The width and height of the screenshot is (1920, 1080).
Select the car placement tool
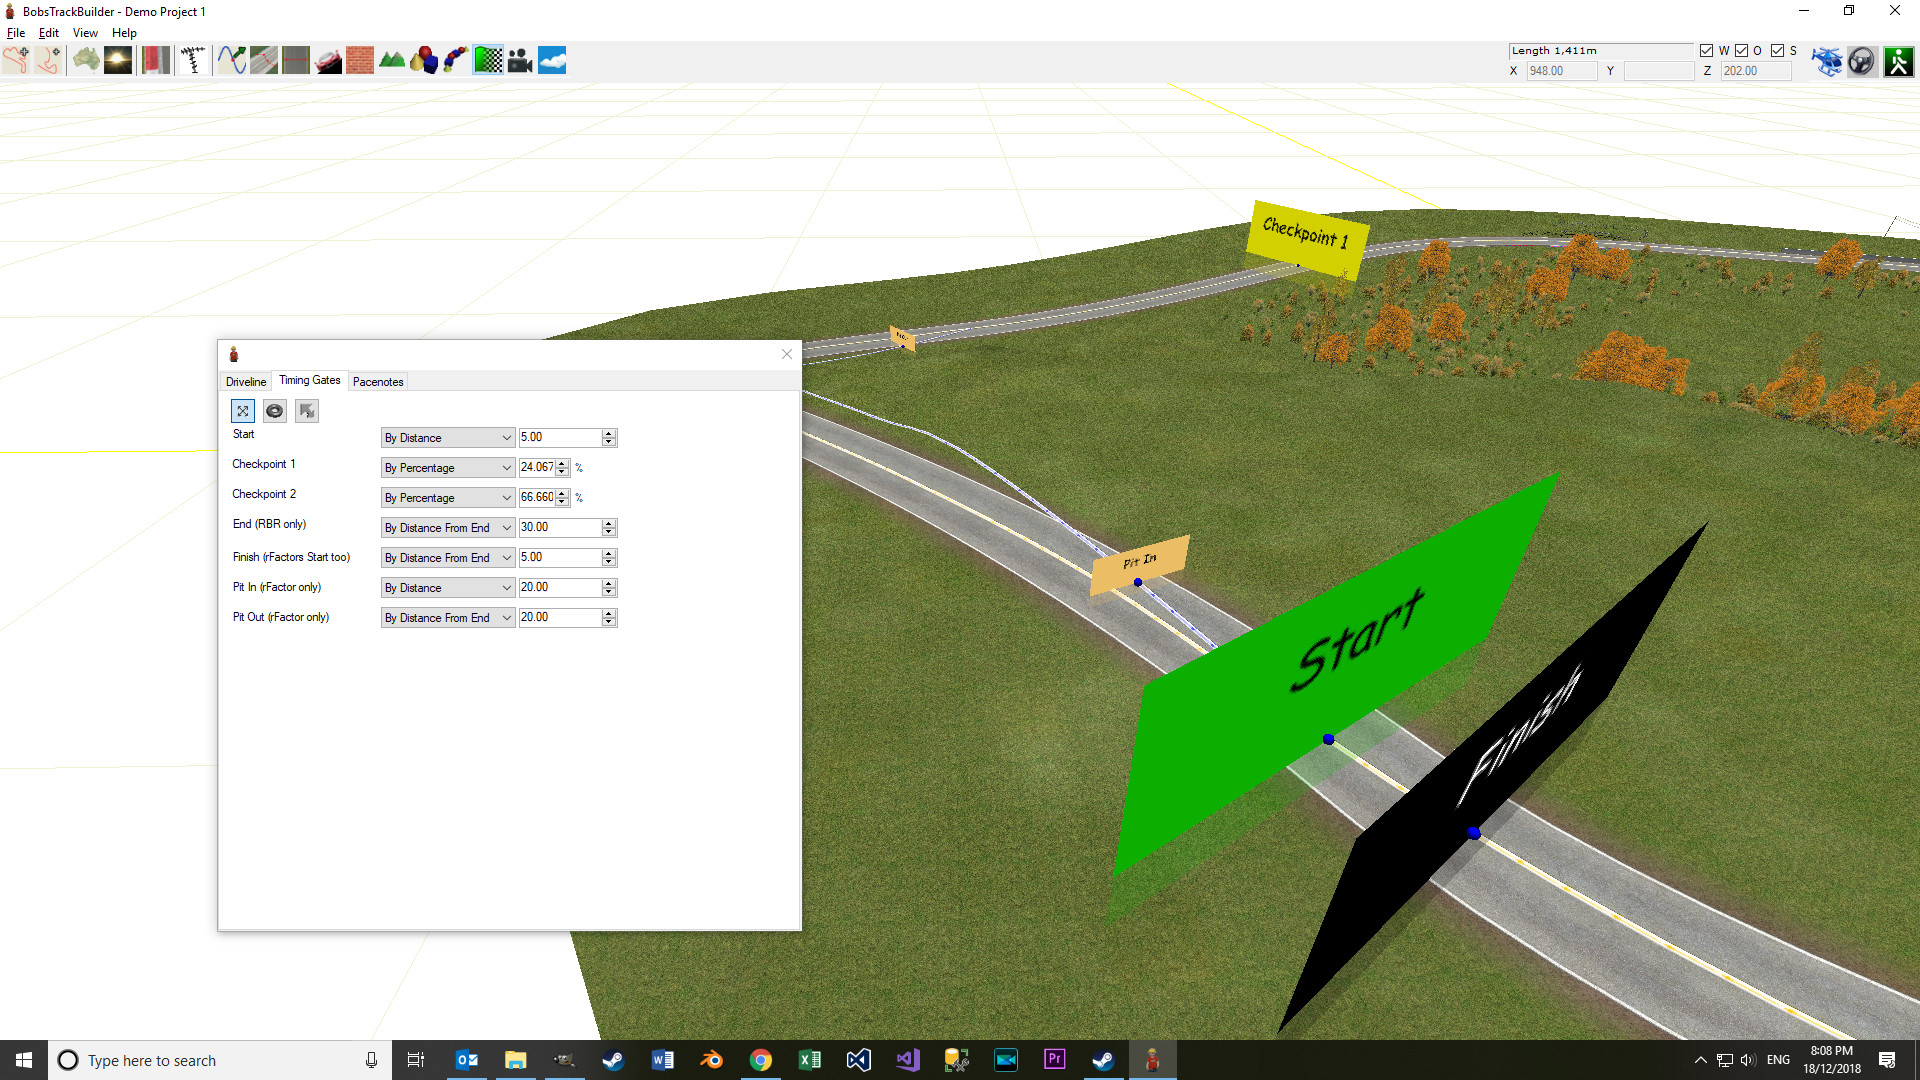(328, 60)
